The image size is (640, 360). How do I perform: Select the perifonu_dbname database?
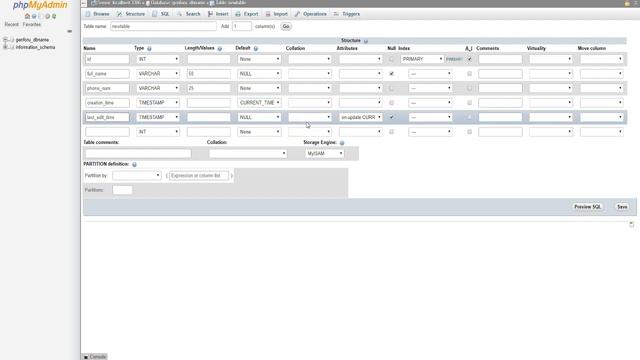tap(32, 40)
